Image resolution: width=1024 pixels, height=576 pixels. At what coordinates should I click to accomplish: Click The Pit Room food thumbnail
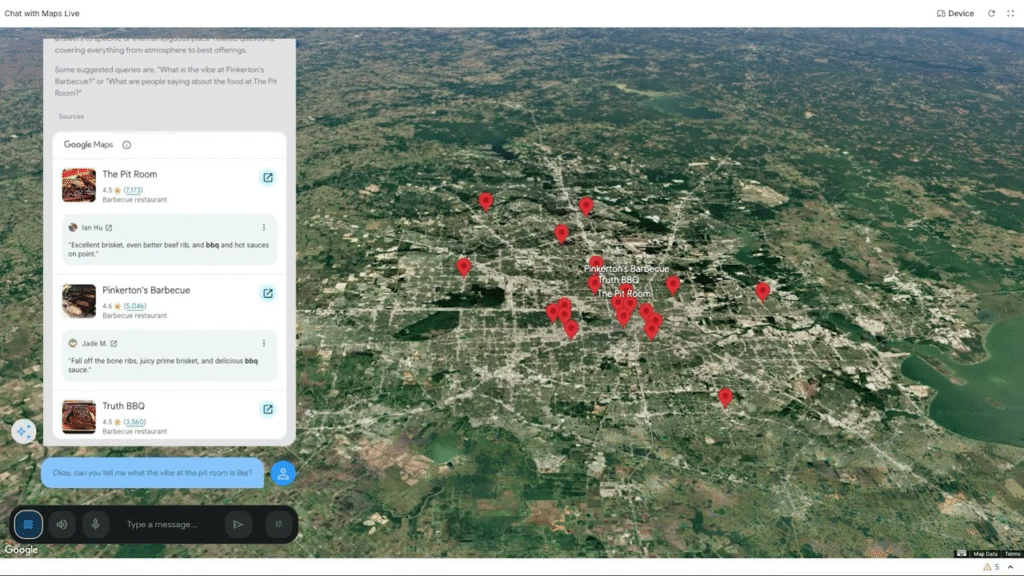(x=79, y=185)
